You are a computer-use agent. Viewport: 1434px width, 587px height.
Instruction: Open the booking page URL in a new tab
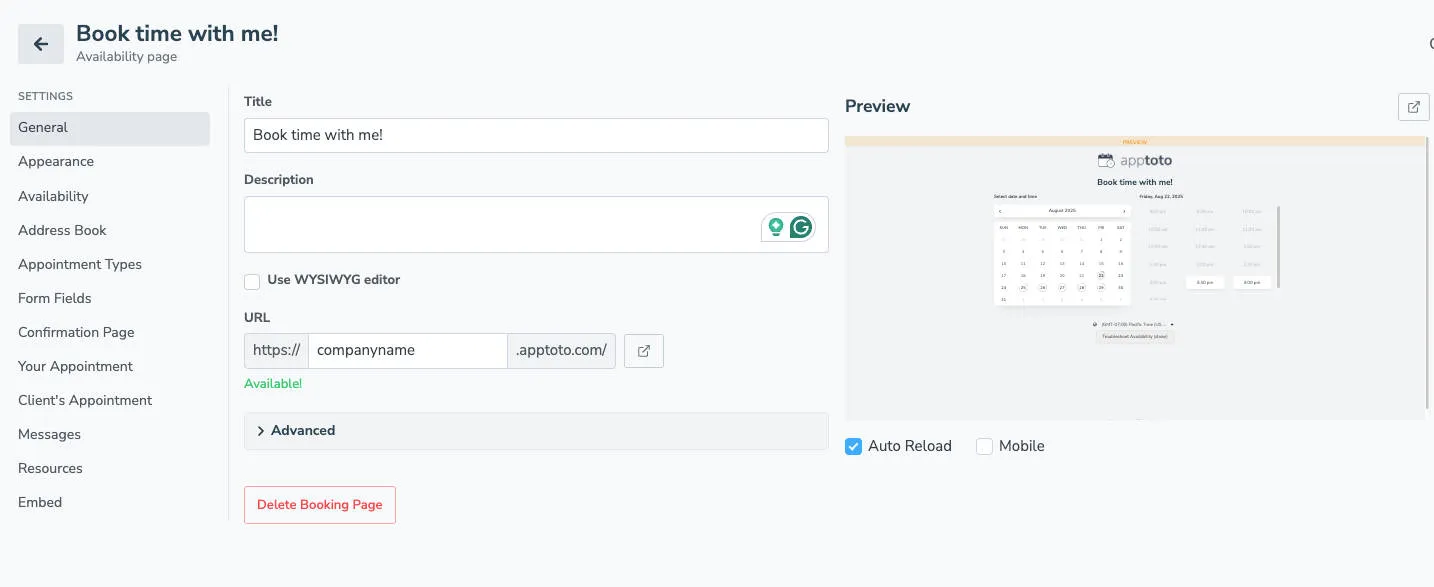[x=643, y=350]
